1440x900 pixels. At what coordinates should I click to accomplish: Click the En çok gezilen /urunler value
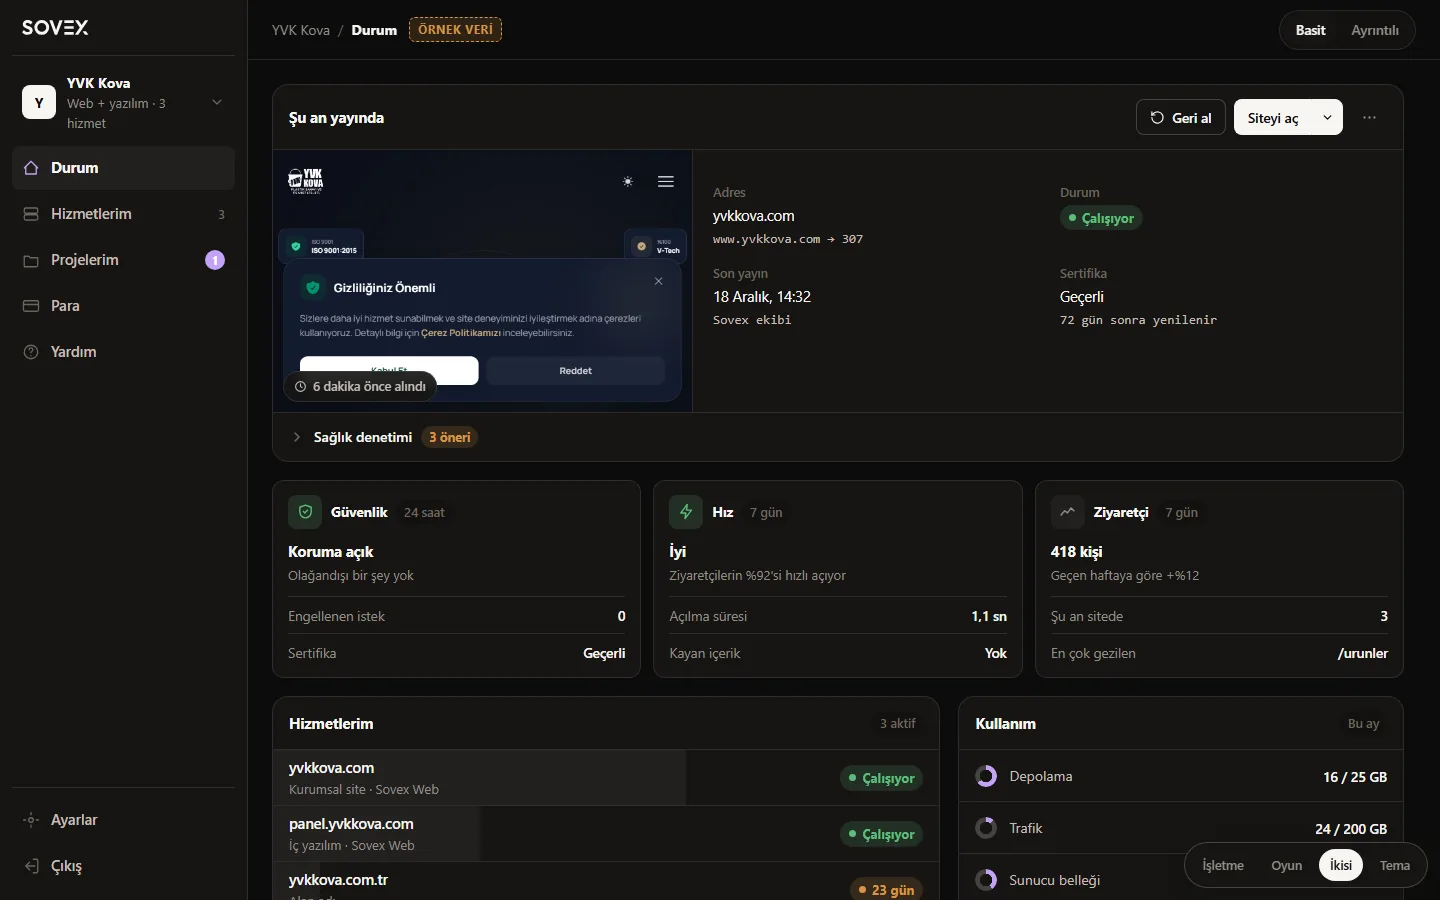pos(1363,653)
